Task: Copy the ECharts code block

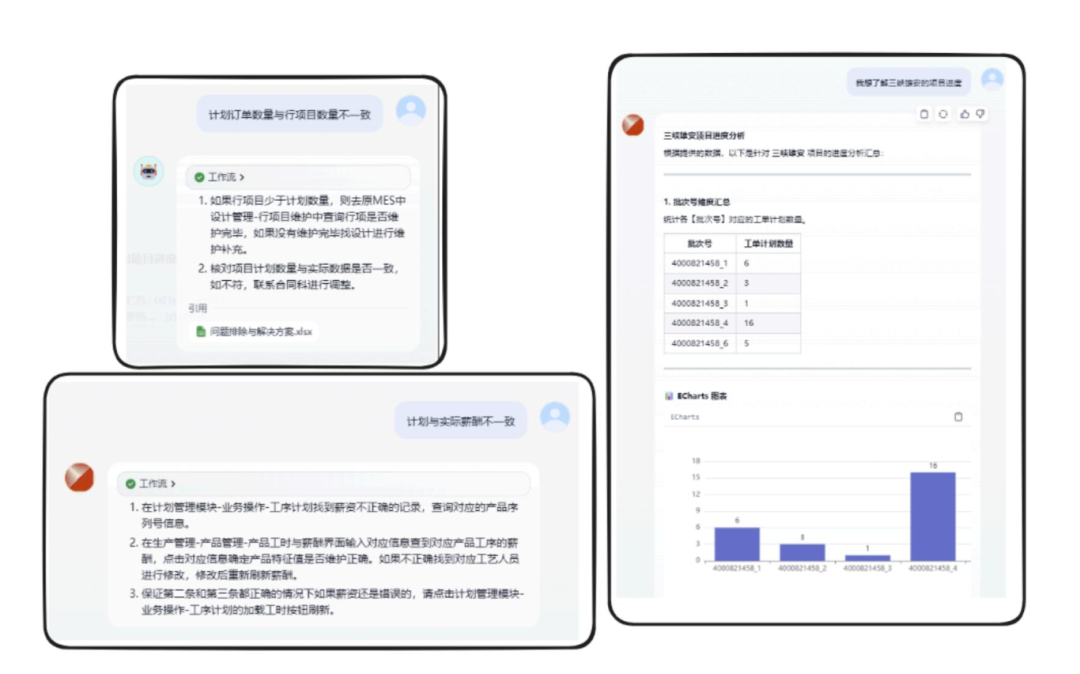Action: (x=958, y=417)
